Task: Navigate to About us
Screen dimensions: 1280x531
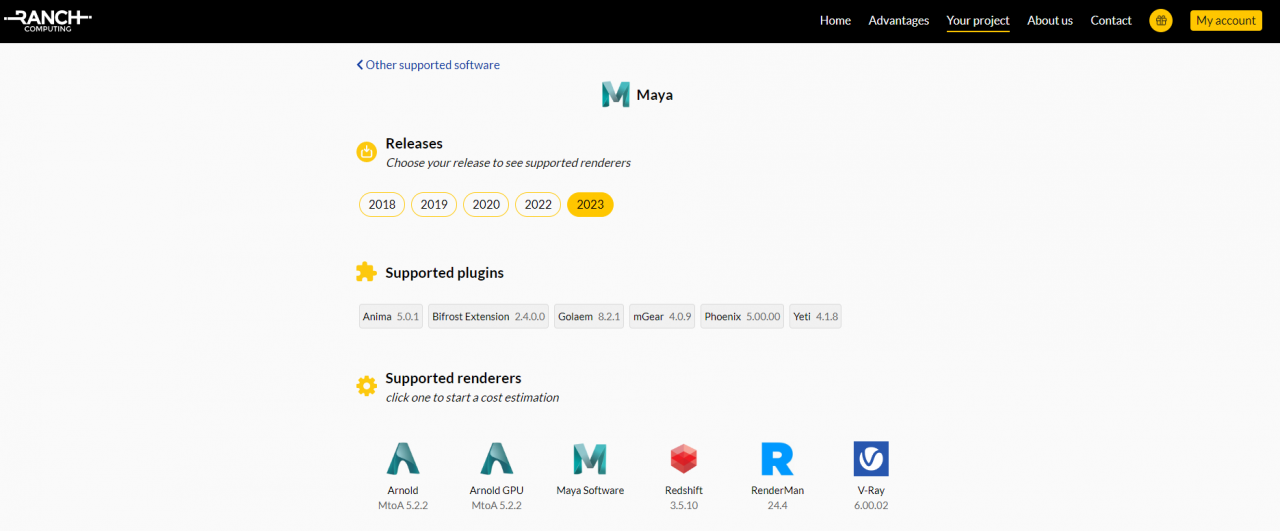Action: pos(1050,20)
